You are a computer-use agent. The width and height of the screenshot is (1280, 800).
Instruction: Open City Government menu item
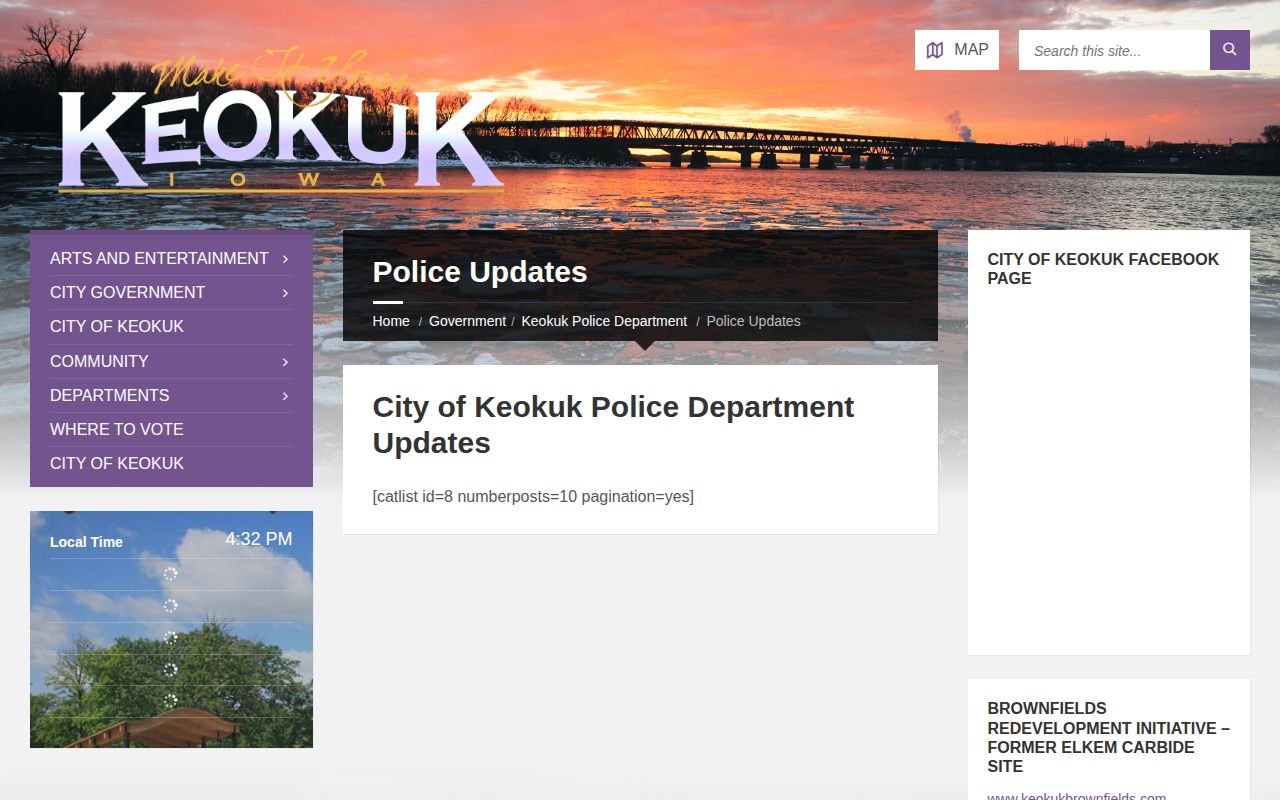(x=127, y=292)
